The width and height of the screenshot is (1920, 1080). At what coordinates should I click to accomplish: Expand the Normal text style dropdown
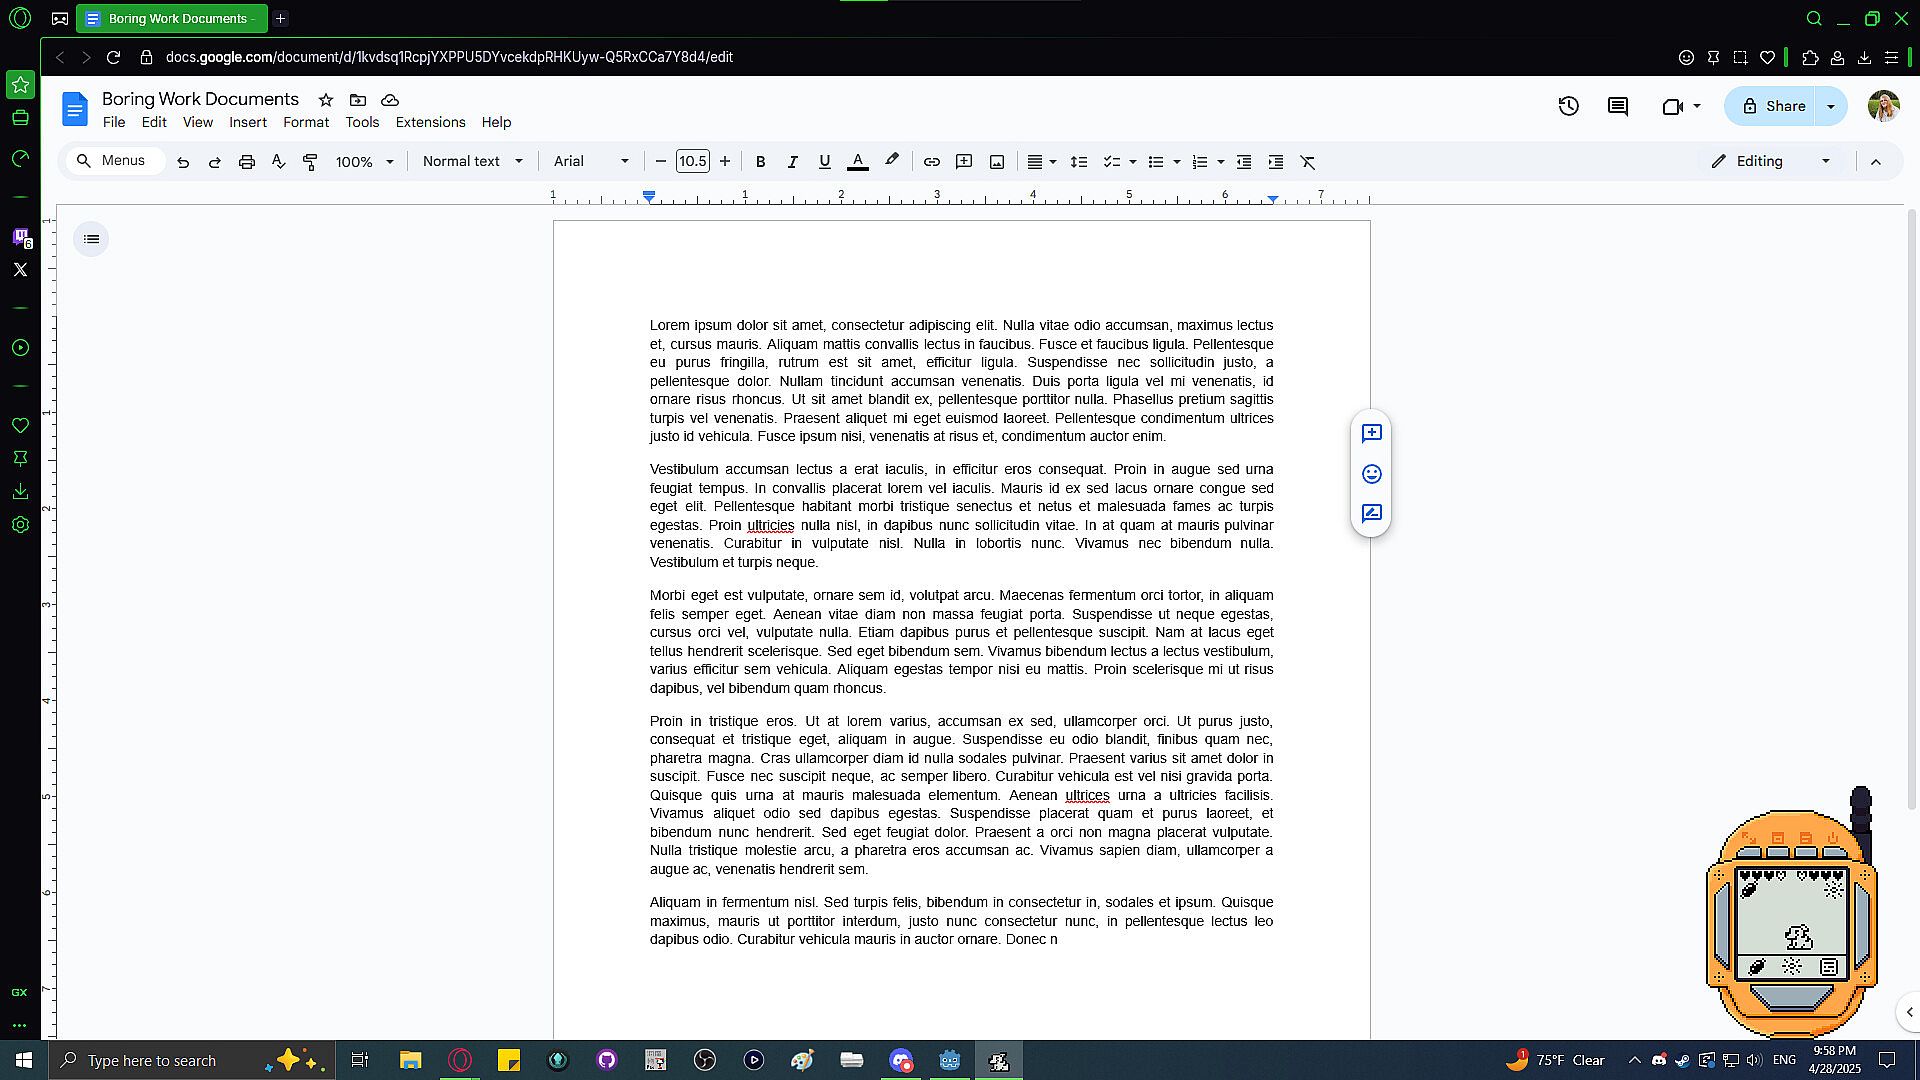coord(472,162)
